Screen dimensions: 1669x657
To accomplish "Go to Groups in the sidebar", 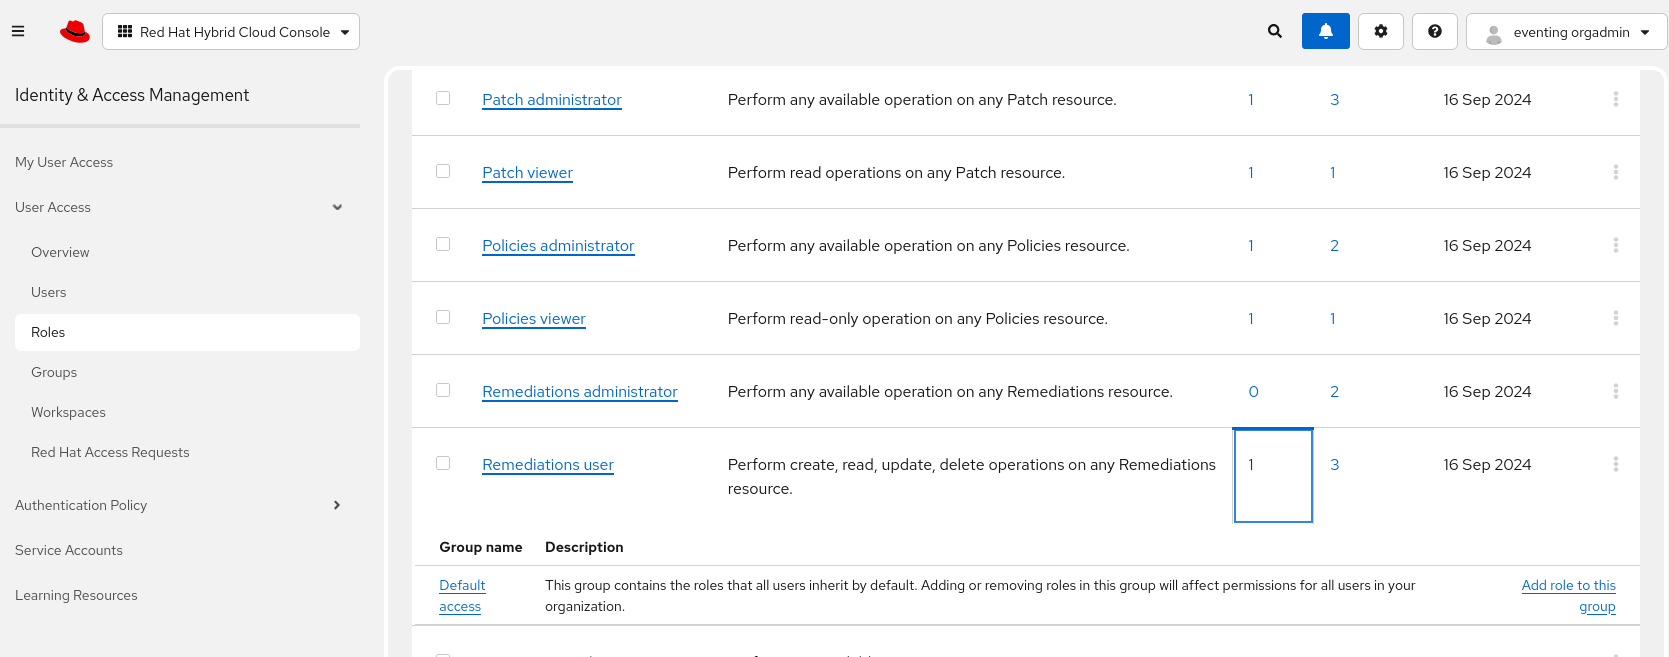I will (54, 373).
